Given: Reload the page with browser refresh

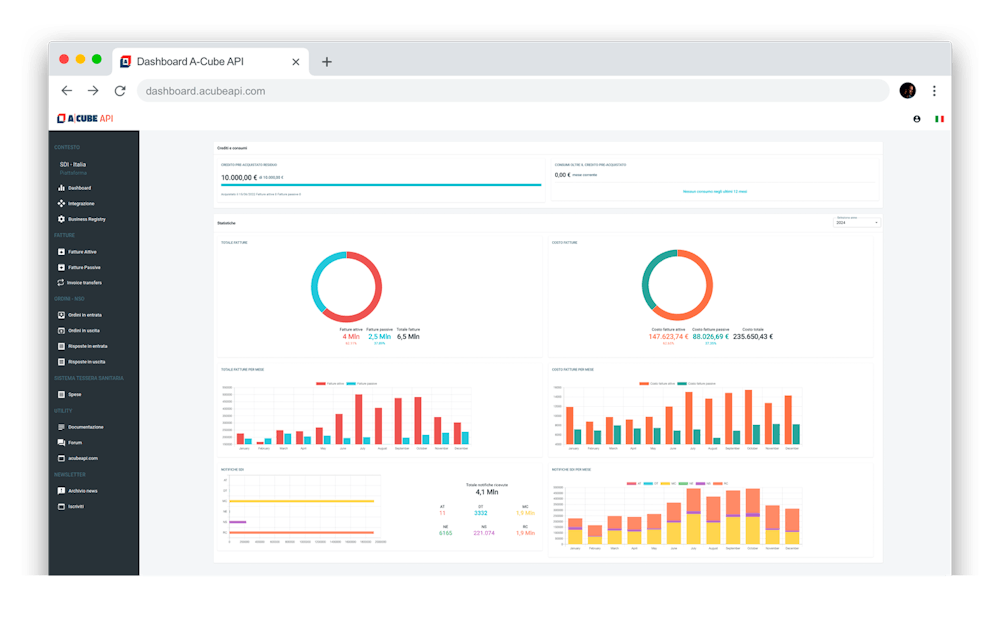Looking at the screenshot, I should [x=120, y=91].
